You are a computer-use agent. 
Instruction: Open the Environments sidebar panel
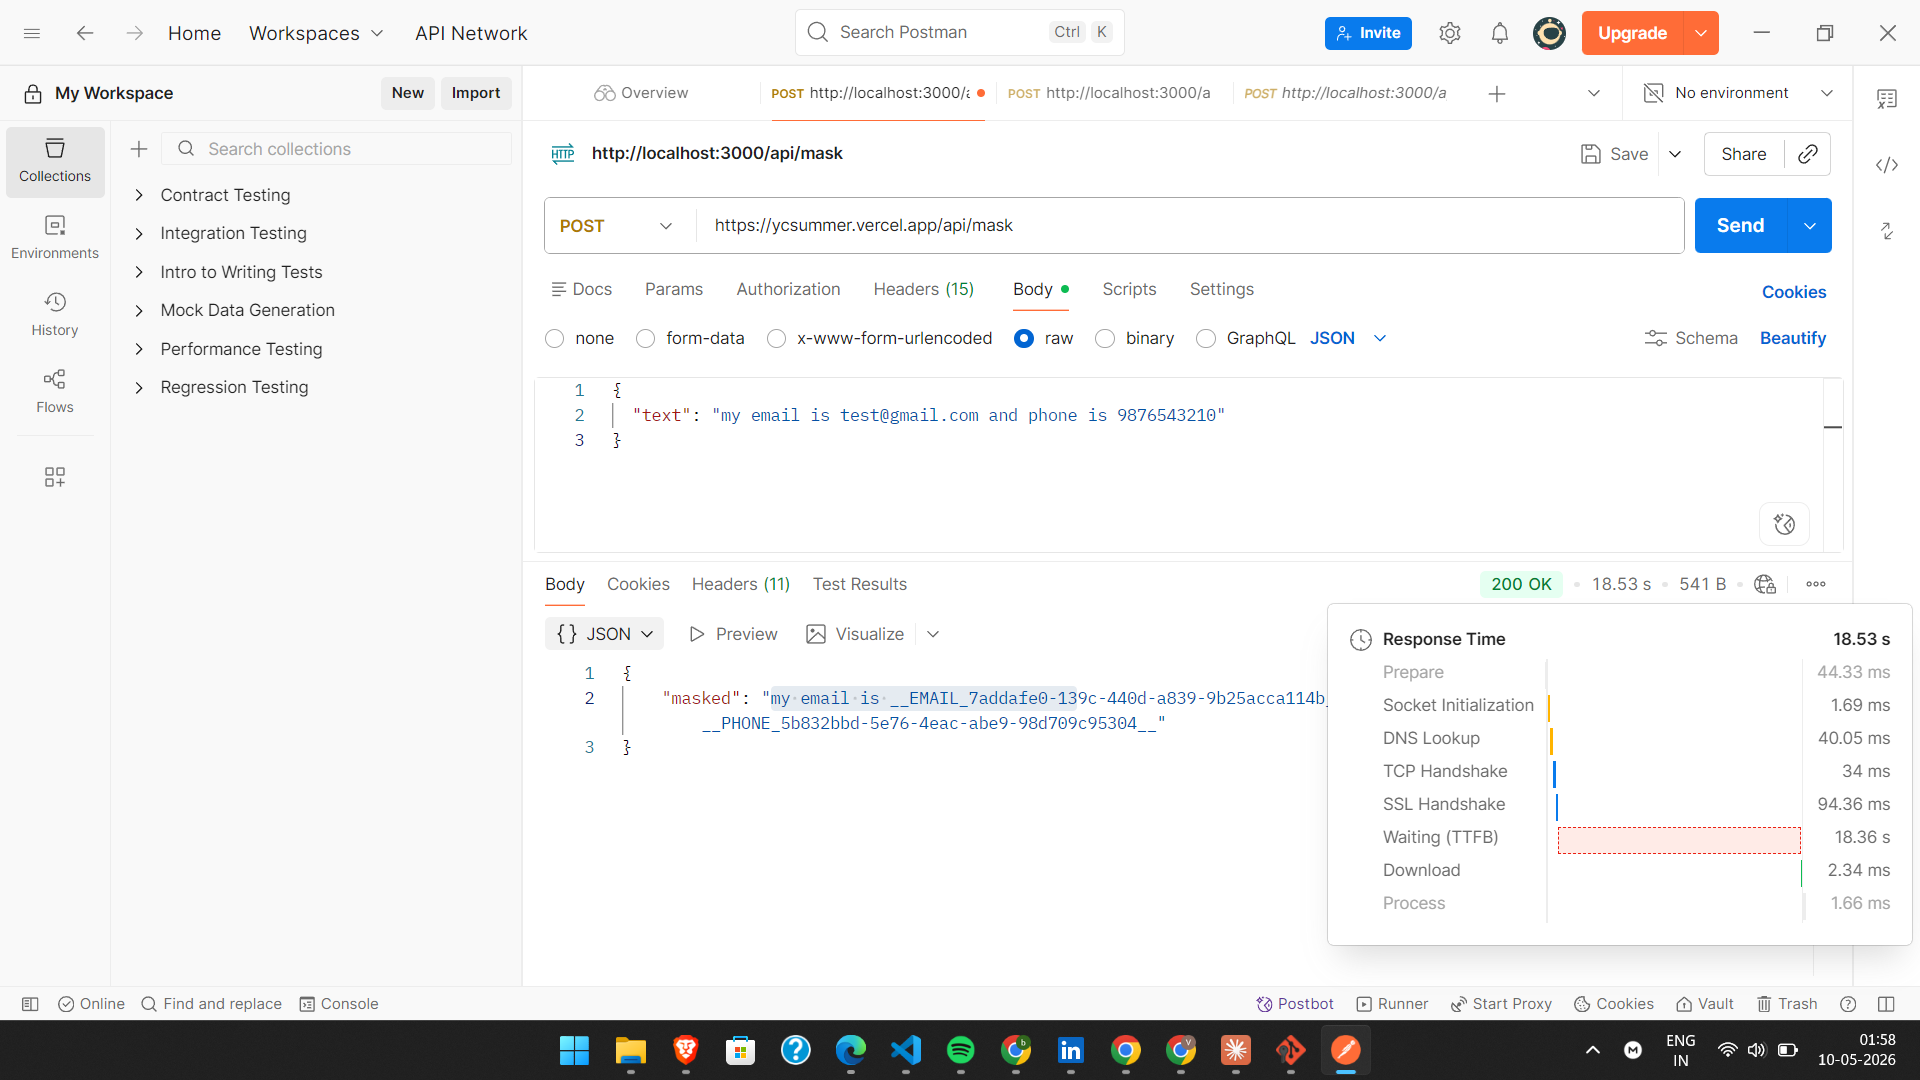55,238
